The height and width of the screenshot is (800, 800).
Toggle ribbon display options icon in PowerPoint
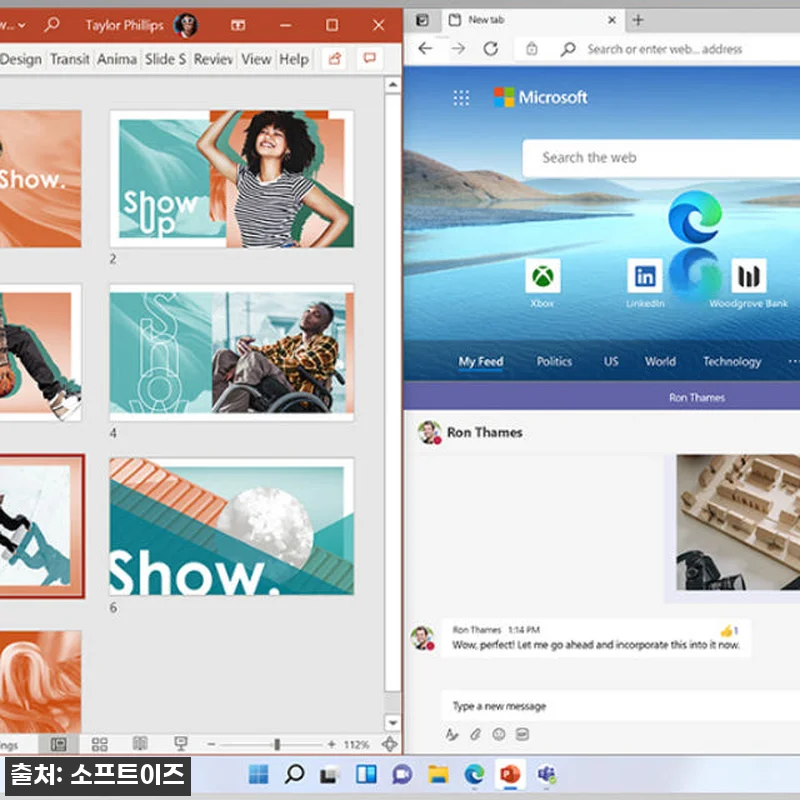[238, 24]
